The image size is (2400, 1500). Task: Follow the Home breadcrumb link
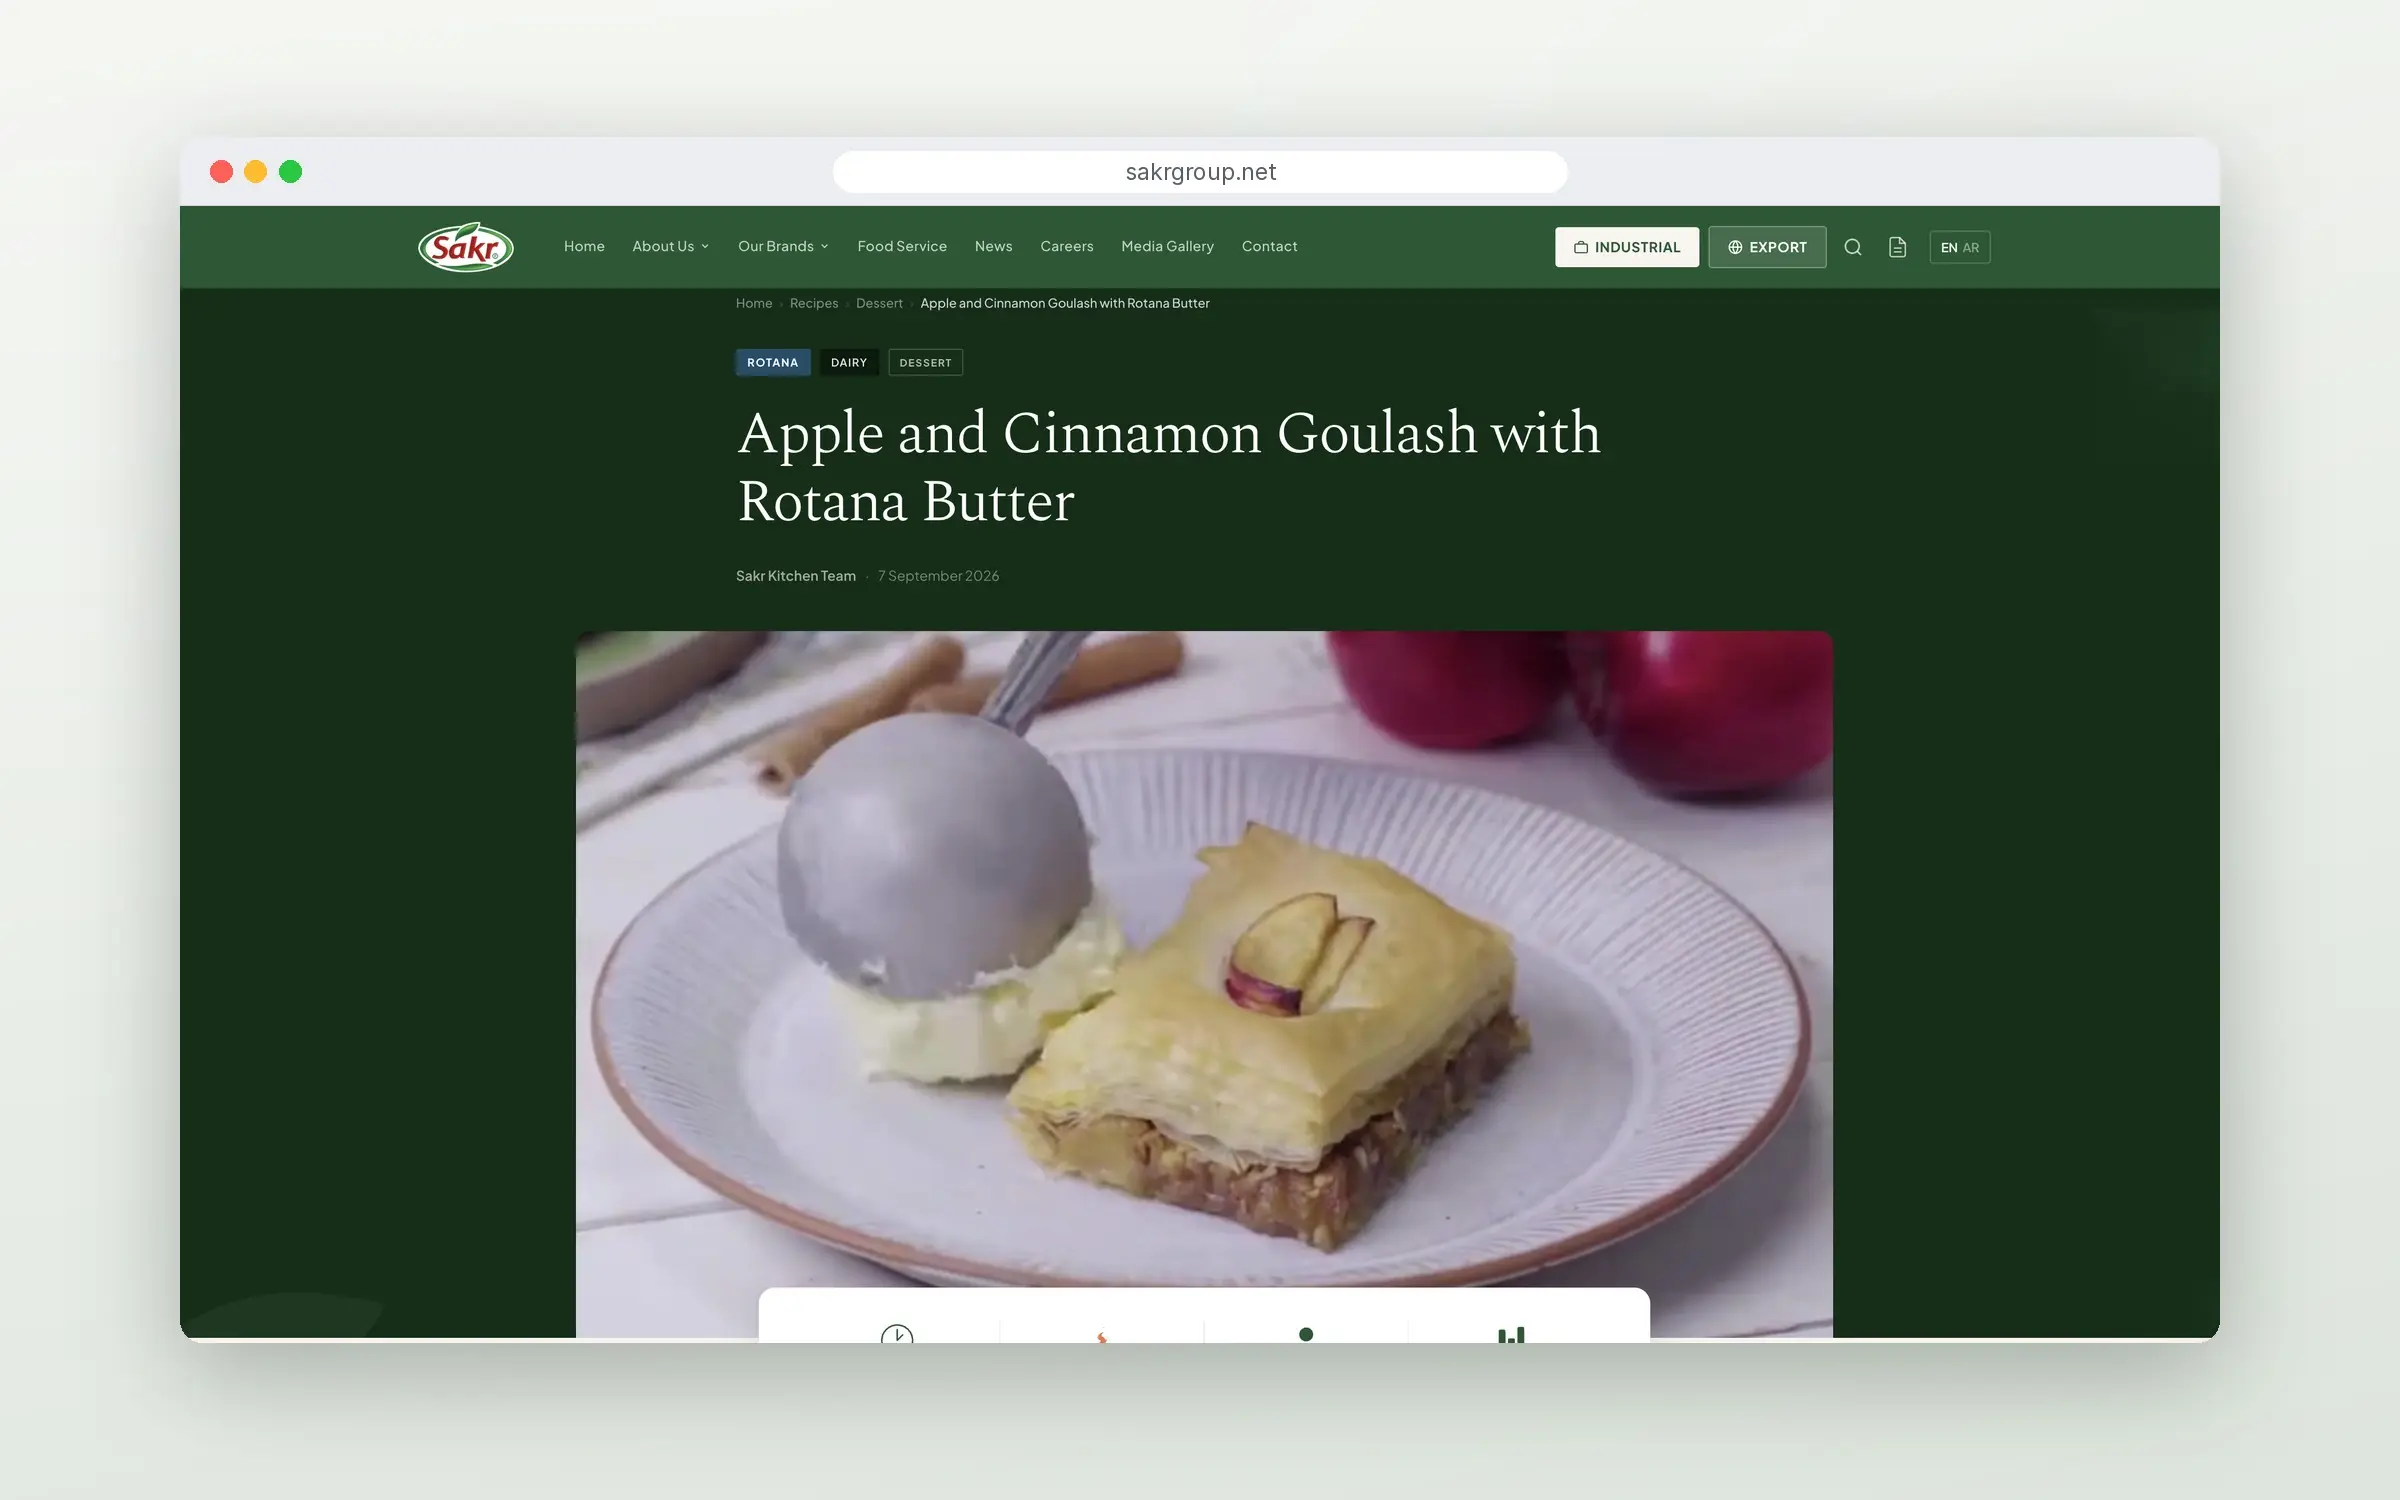tap(754, 303)
